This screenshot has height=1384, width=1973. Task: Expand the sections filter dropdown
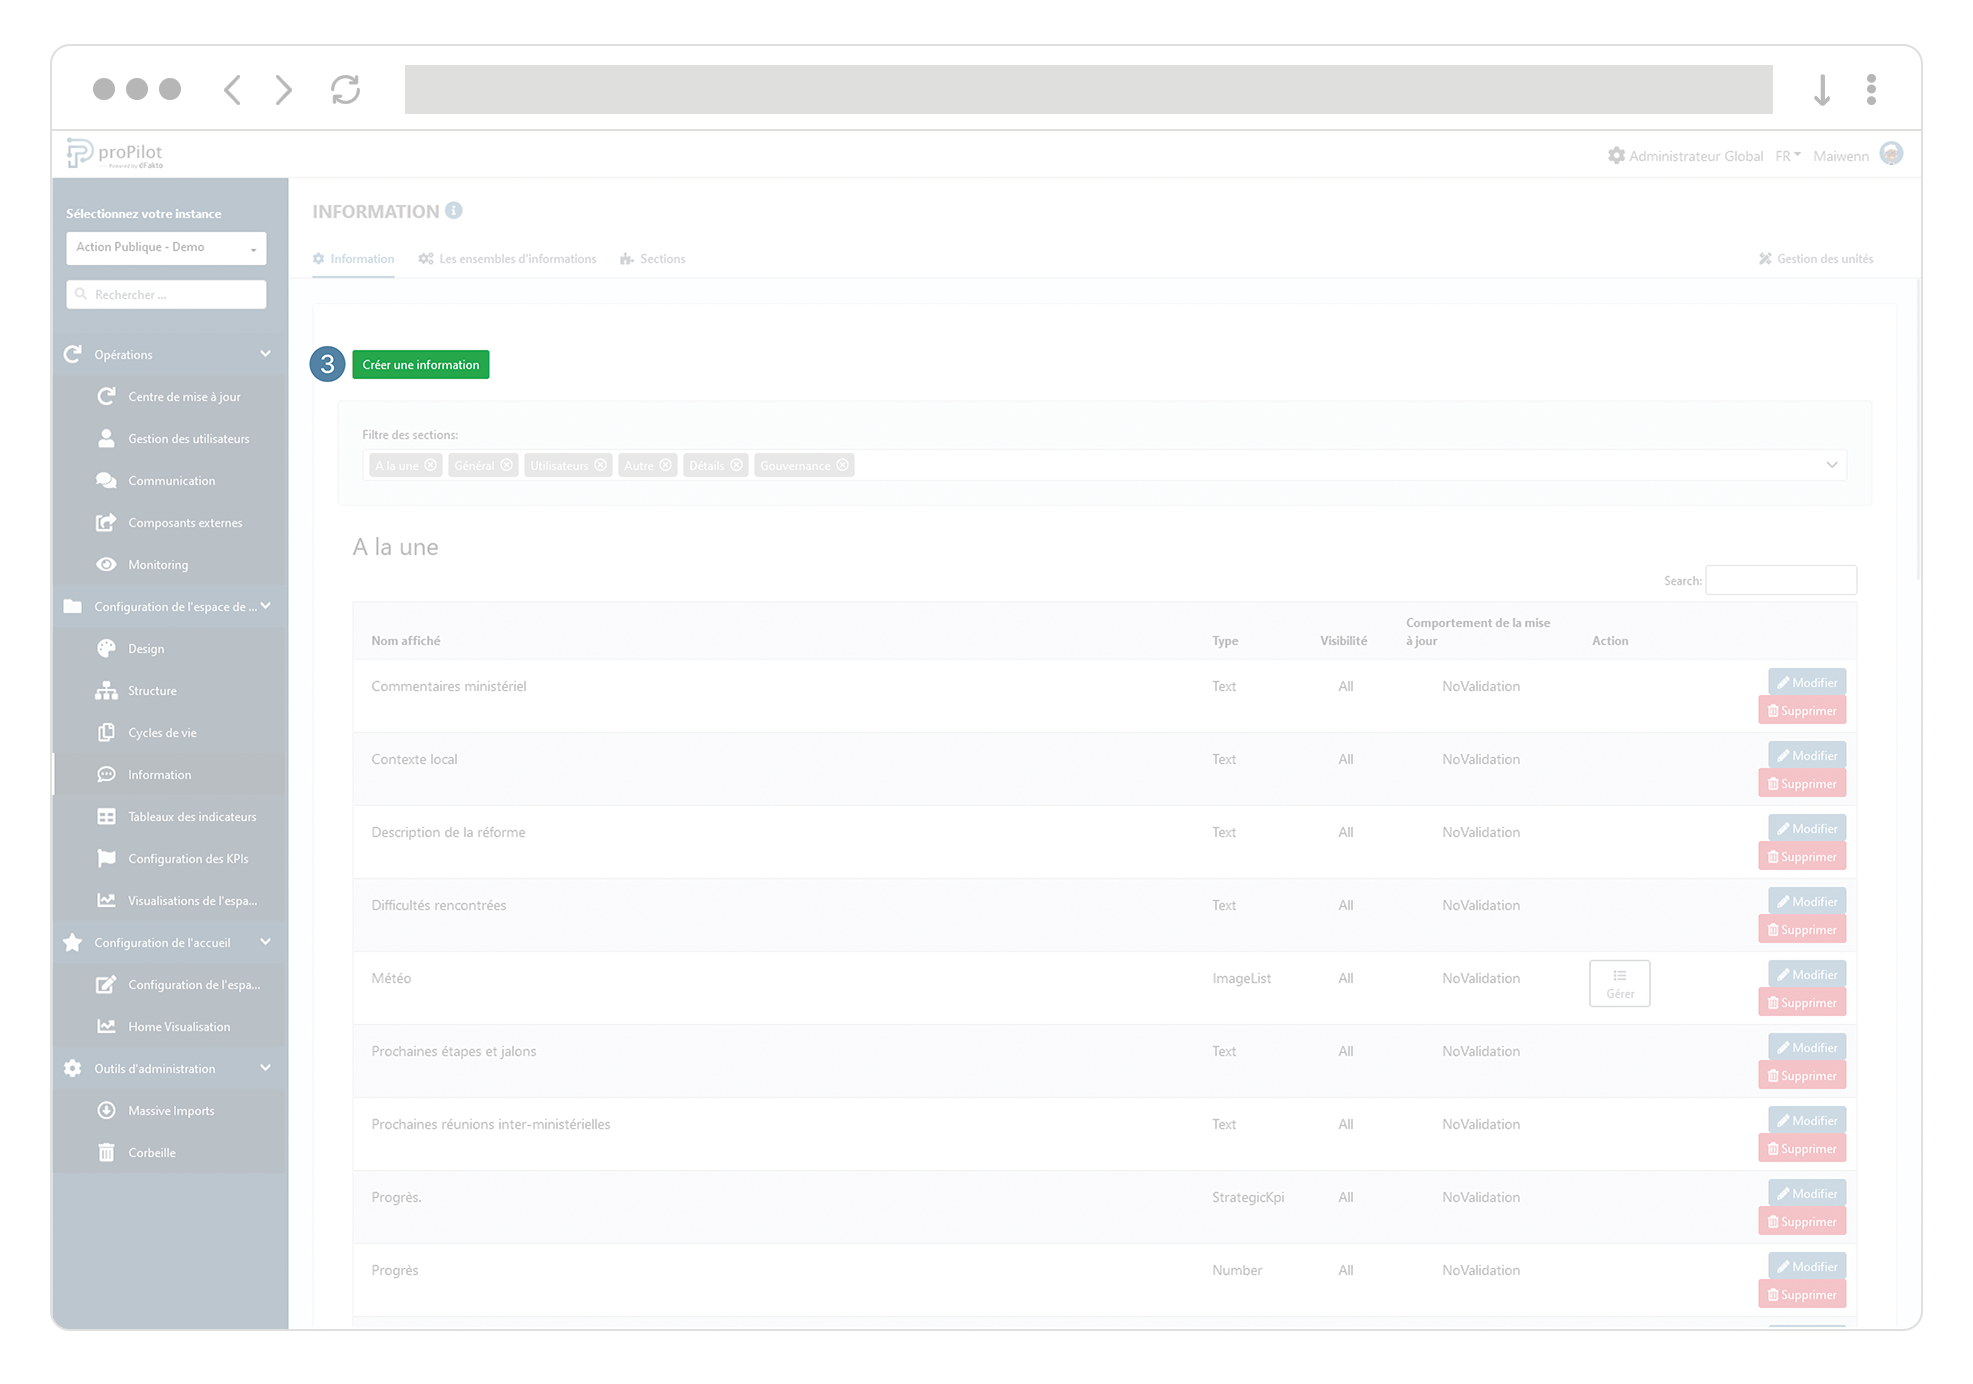tap(1832, 465)
